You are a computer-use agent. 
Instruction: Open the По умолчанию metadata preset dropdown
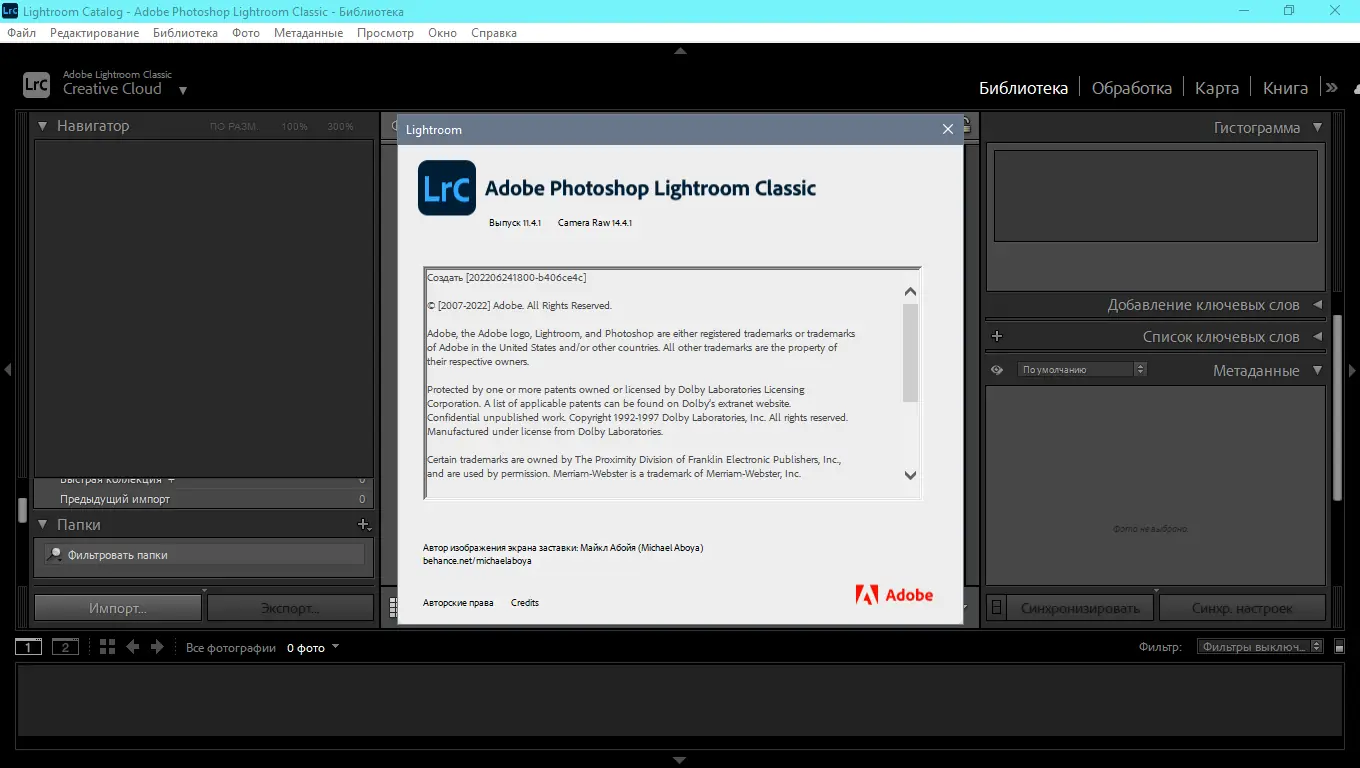[x=1082, y=370]
